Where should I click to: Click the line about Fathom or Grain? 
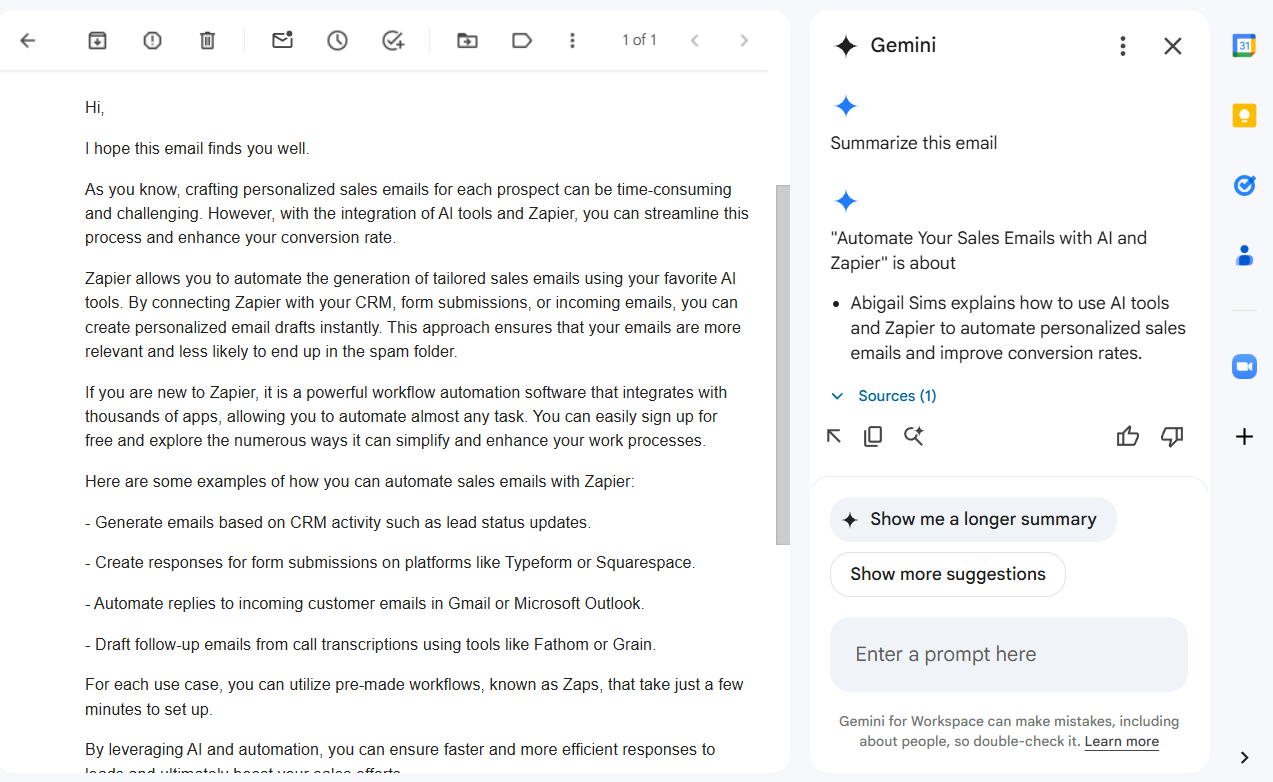tap(371, 644)
